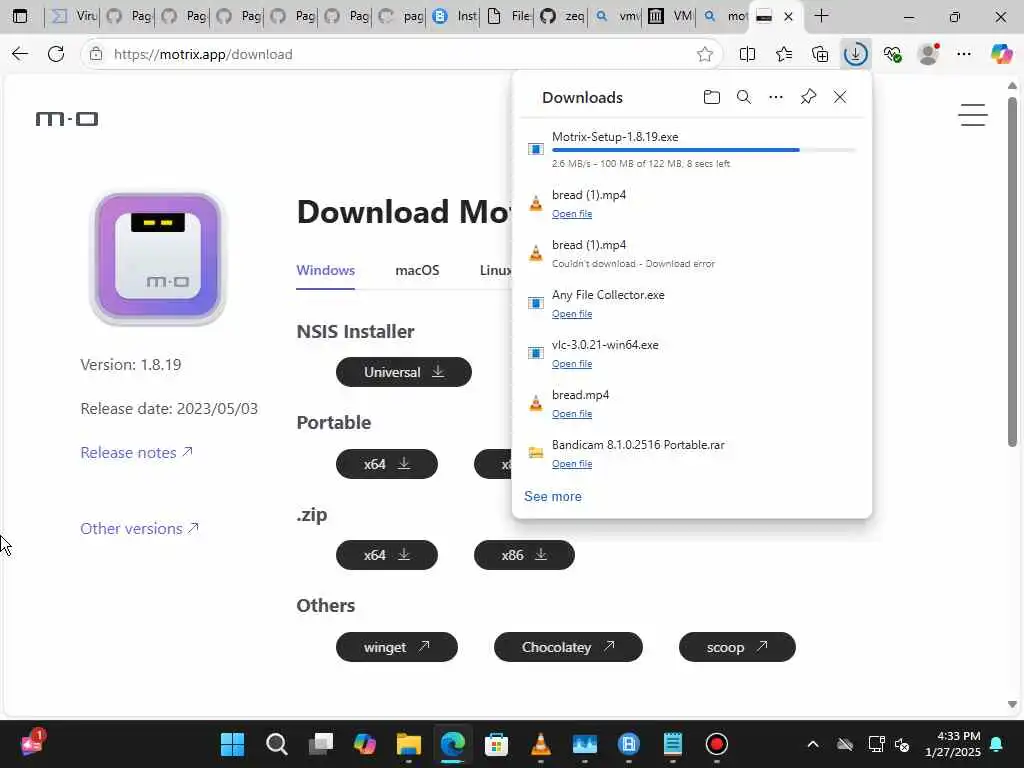Click the Motrix app icon image
1024x768 pixels.
coord(157,257)
